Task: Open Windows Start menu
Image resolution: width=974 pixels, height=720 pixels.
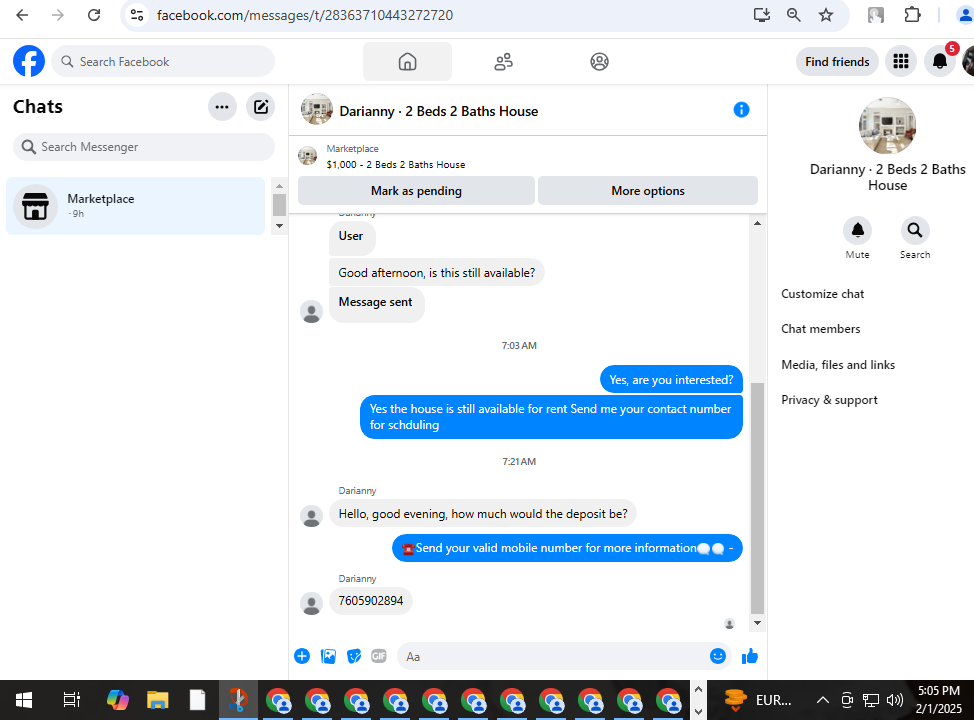Action: pyautogui.click(x=24, y=701)
